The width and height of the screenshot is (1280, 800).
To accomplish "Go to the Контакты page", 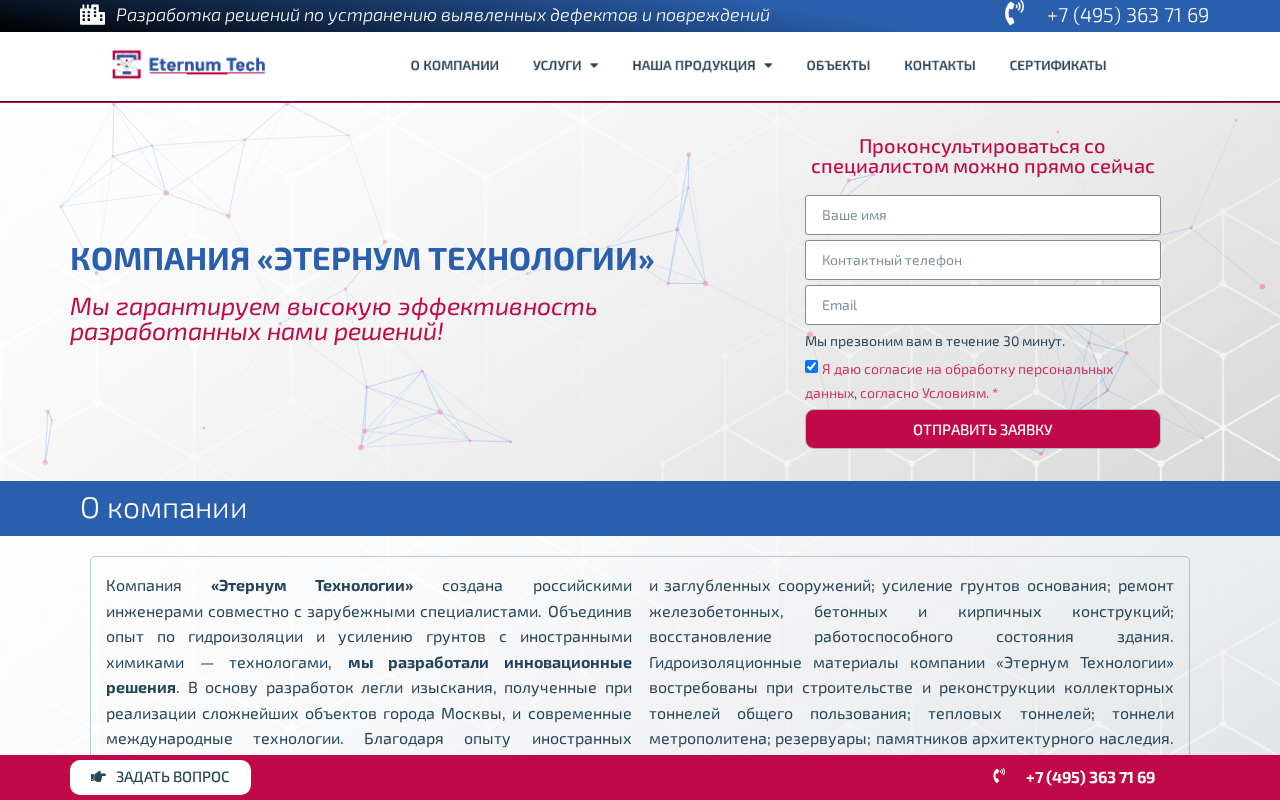I will 939,66.
